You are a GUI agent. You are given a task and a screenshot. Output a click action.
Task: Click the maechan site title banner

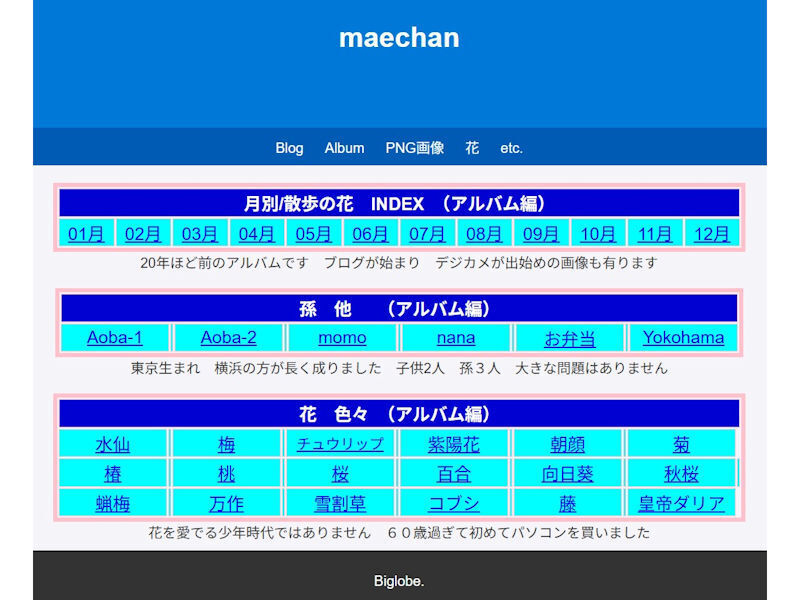click(x=400, y=38)
